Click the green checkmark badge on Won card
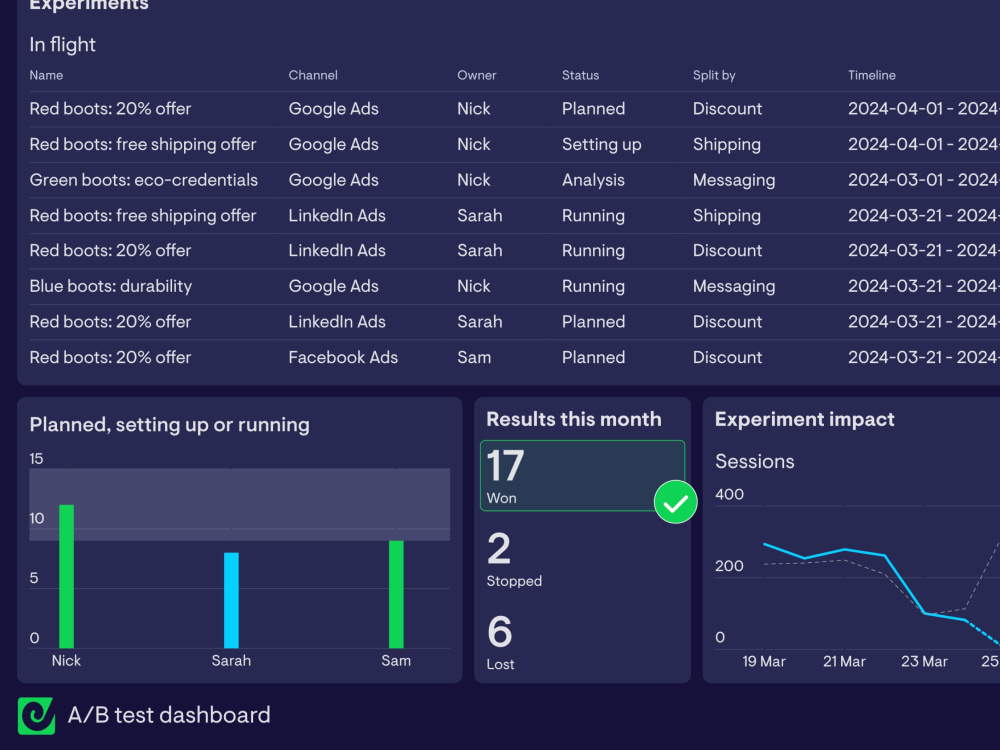This screenshot has height=750, width=1000. point(675,502)
